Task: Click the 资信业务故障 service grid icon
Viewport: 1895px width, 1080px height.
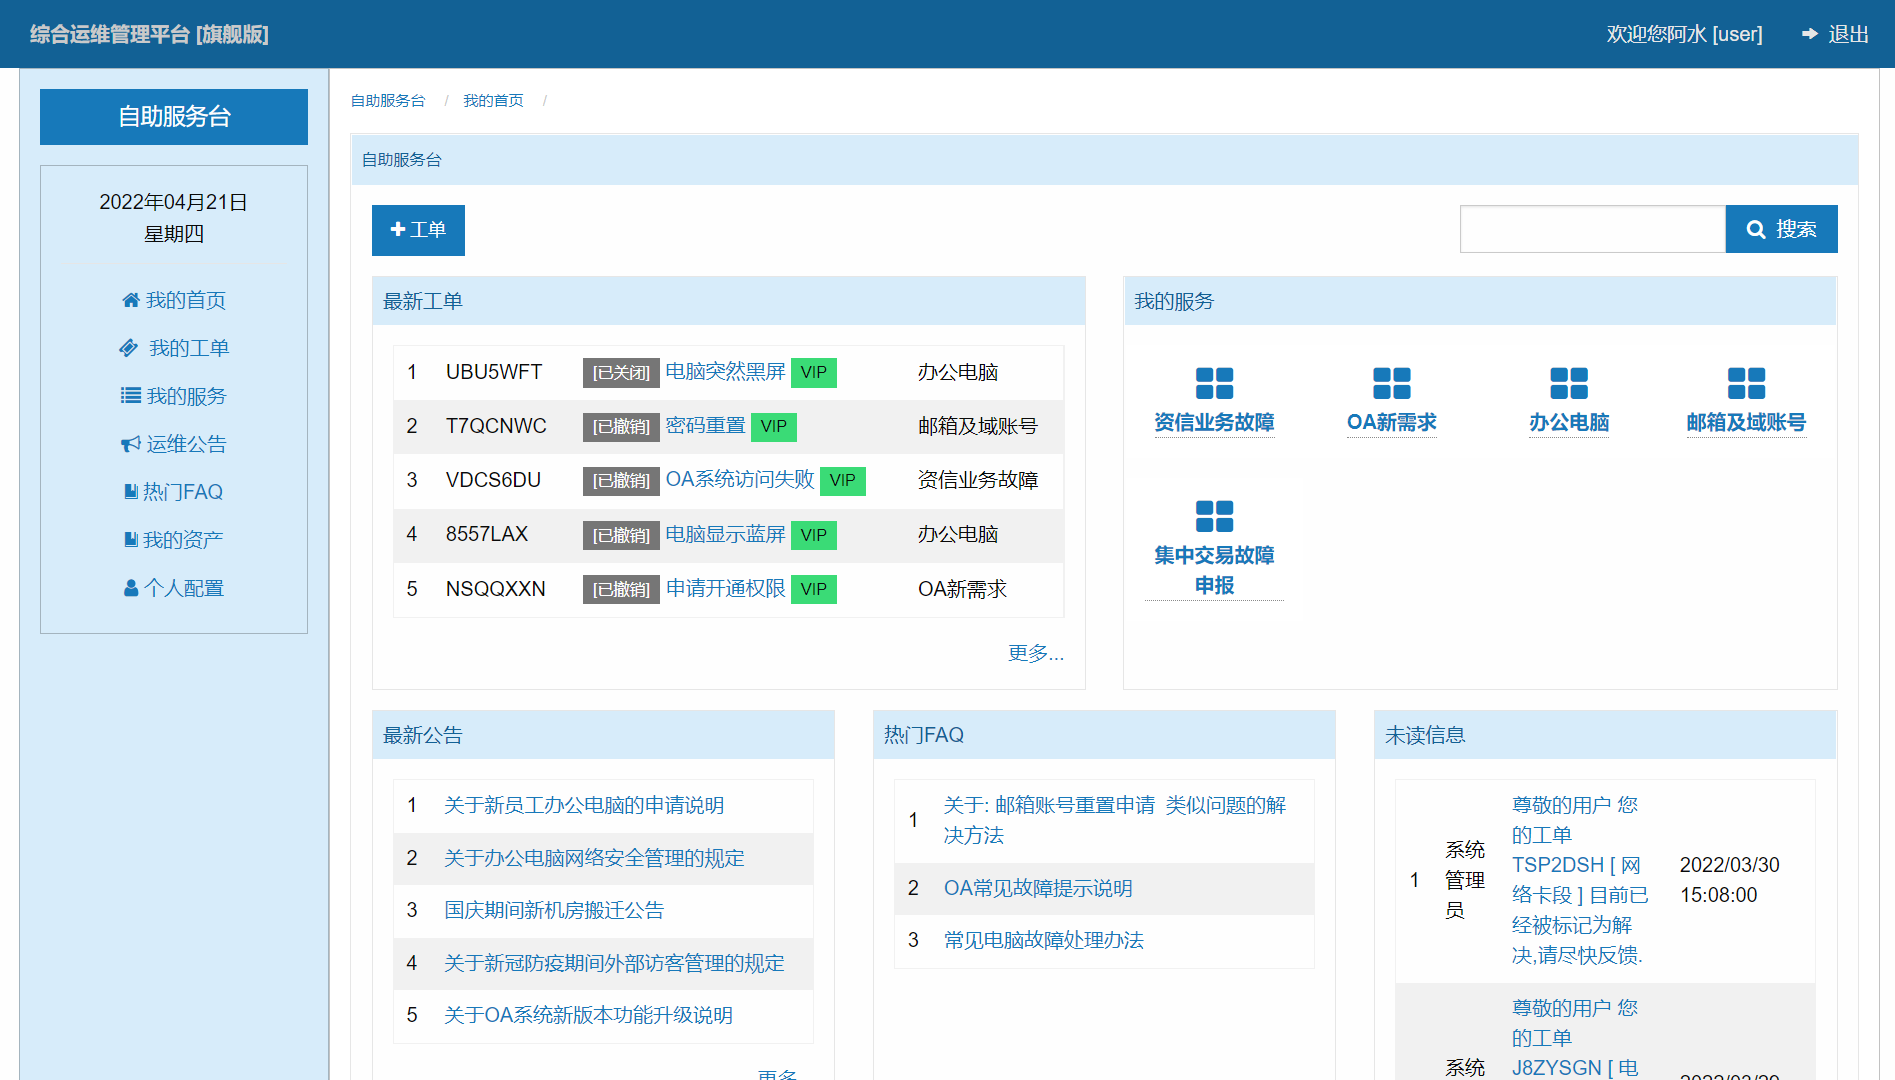Action: [1214, 383]
